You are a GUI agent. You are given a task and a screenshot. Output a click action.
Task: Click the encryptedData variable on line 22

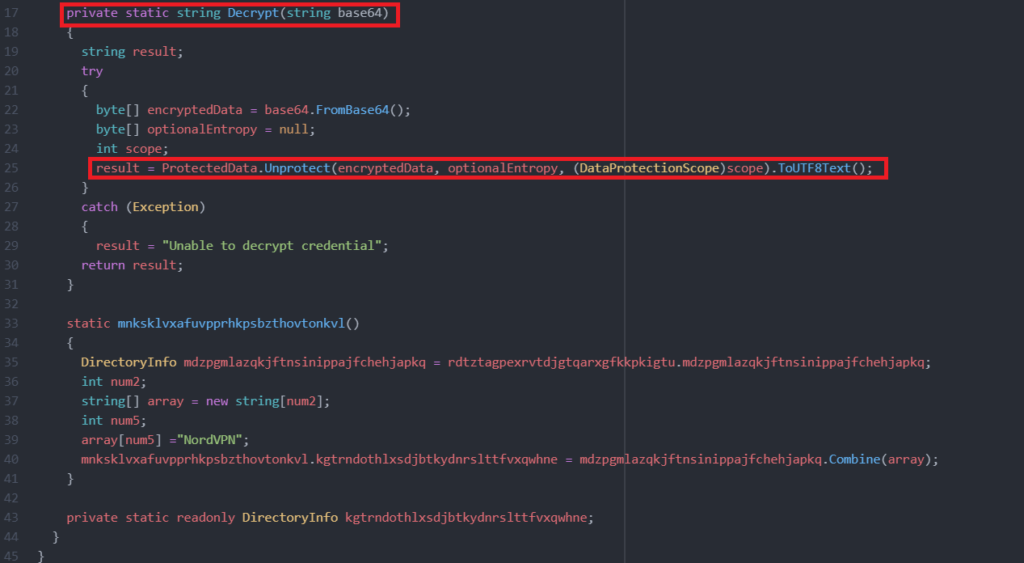(195, 110)
